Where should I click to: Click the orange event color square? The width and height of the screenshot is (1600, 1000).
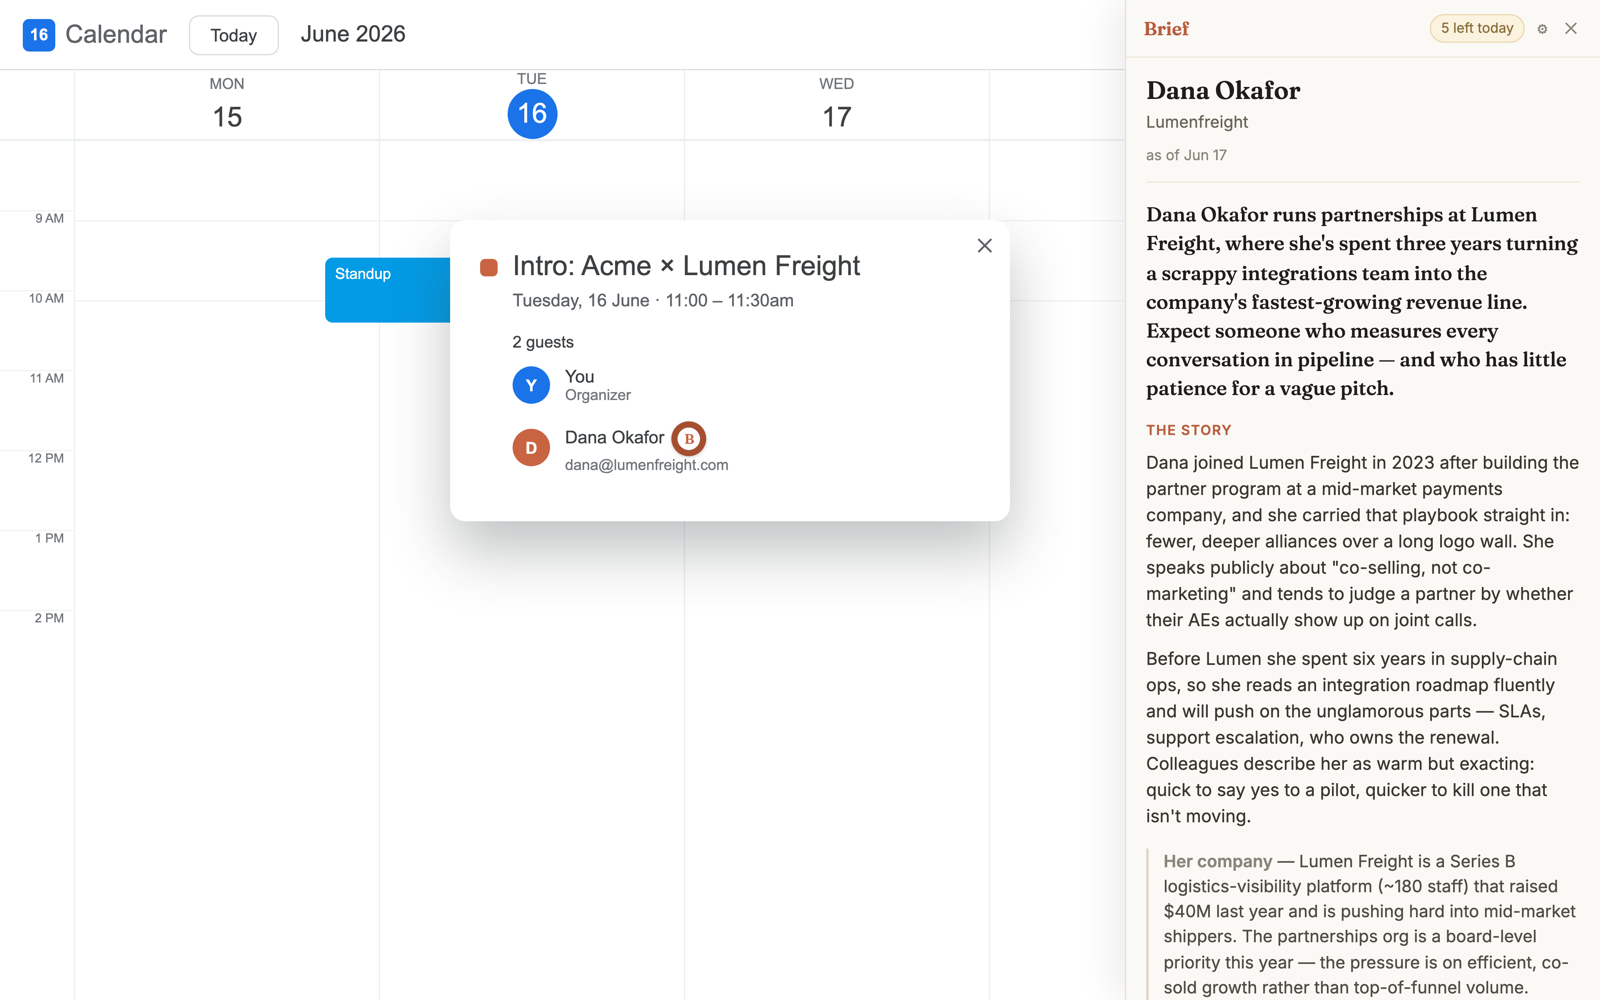(489, 267)
